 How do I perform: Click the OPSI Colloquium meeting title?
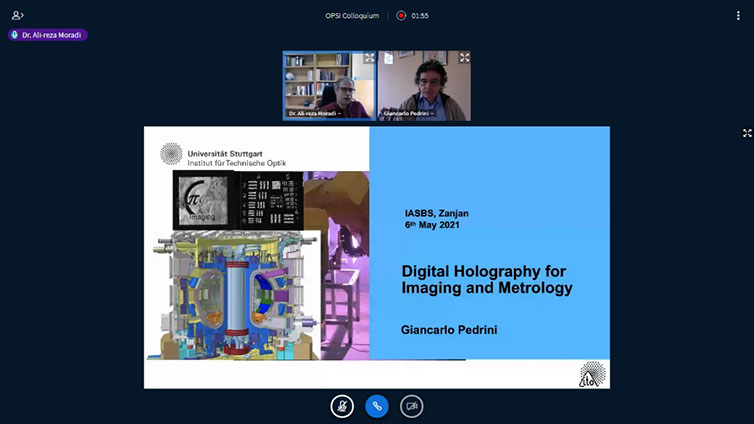pos(352,15)
